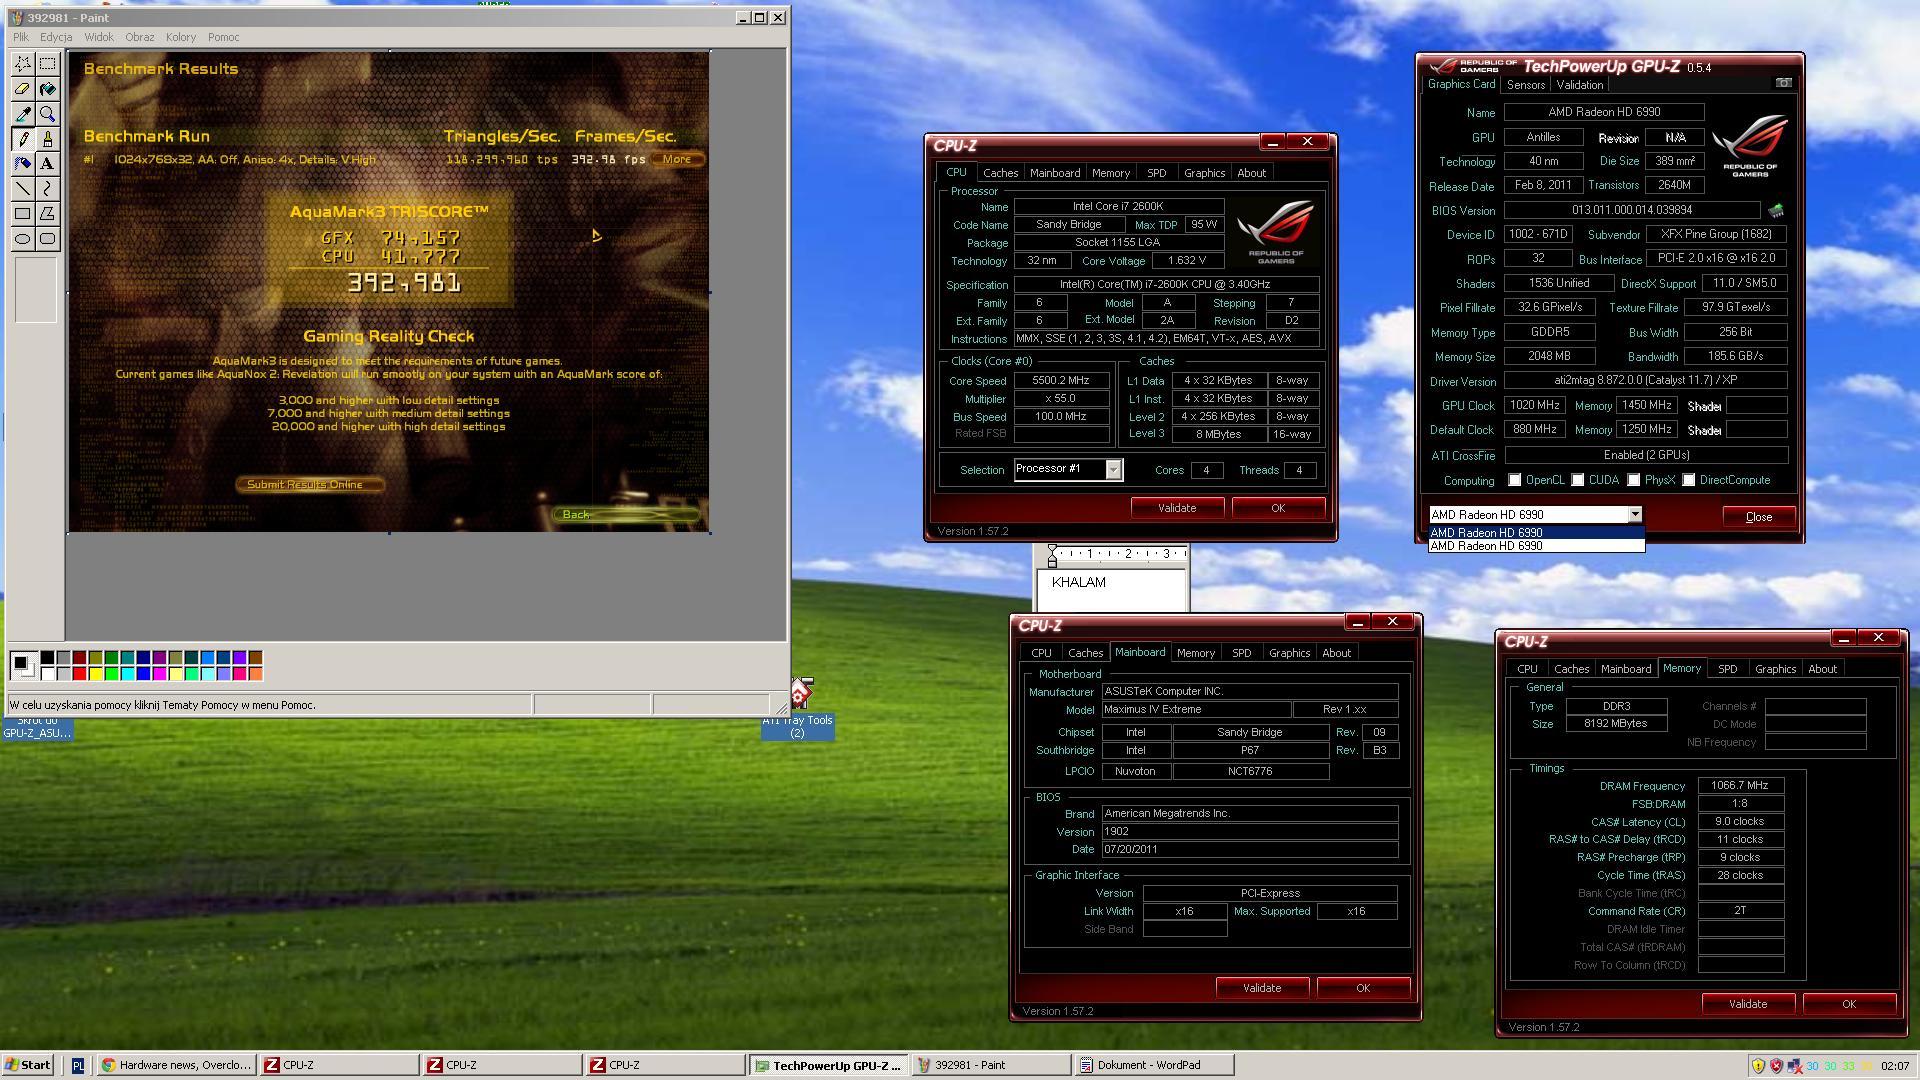Choose the Airbrush spray tool
This screenshot has height=1080, width=1920.
[x=22, y=164]
